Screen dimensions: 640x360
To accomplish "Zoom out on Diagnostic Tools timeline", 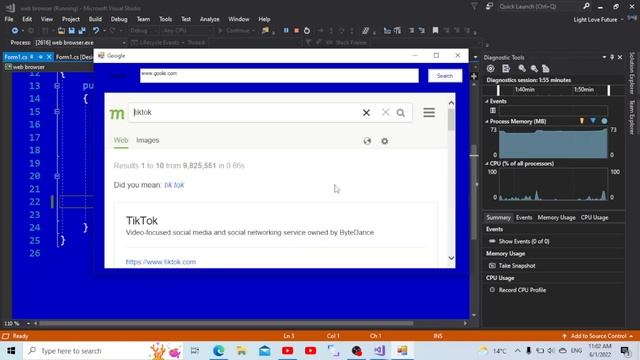I will [x=534, y=69].
